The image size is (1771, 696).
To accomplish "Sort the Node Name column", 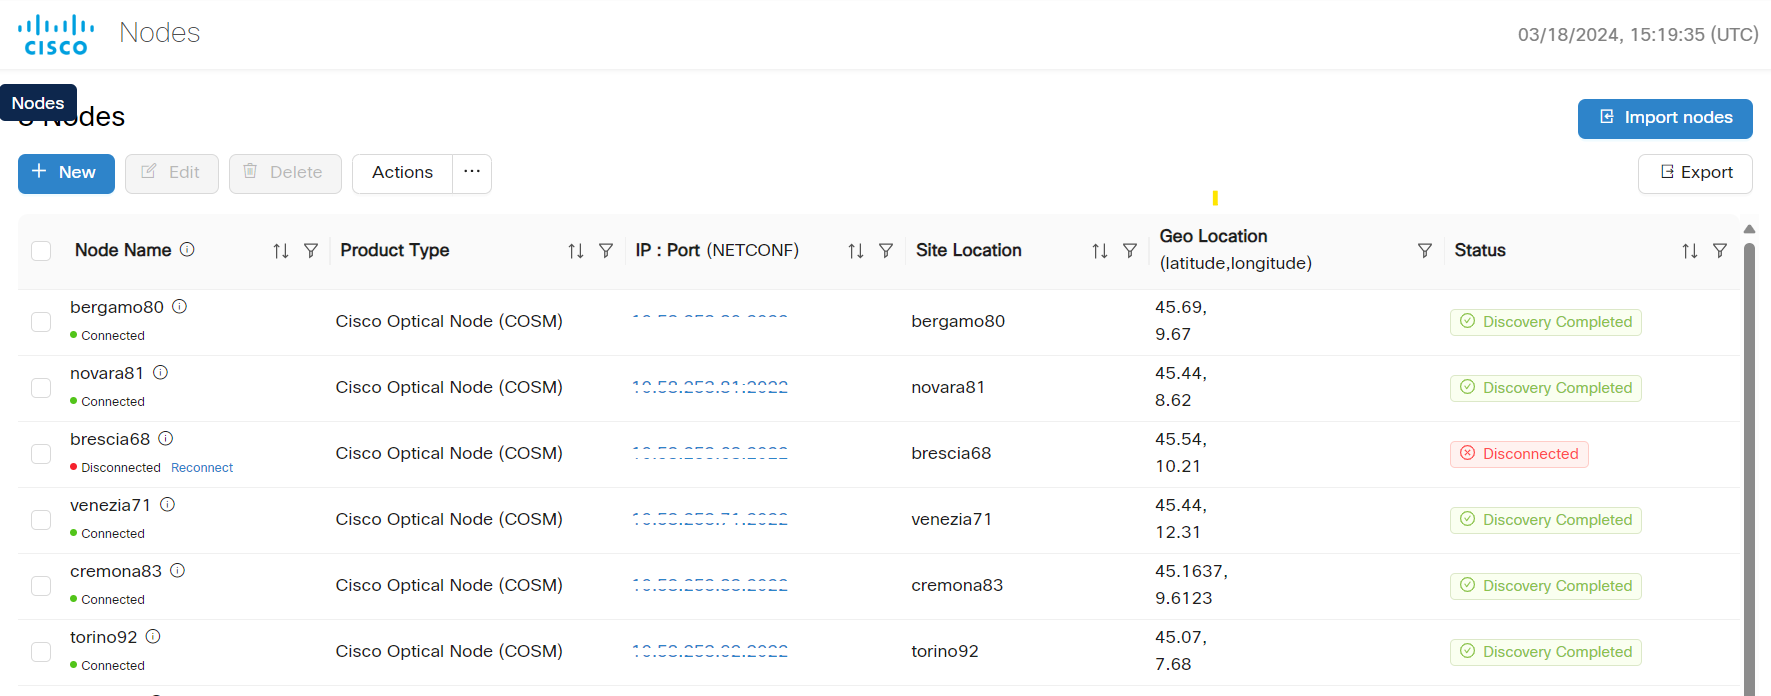I will tap(281, 251).
